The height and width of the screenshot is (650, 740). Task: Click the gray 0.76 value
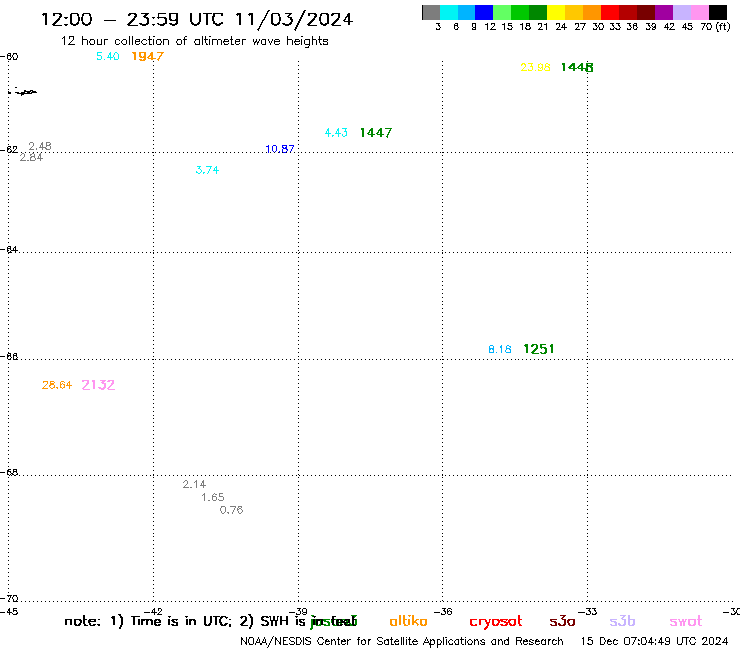pos(231,510)
